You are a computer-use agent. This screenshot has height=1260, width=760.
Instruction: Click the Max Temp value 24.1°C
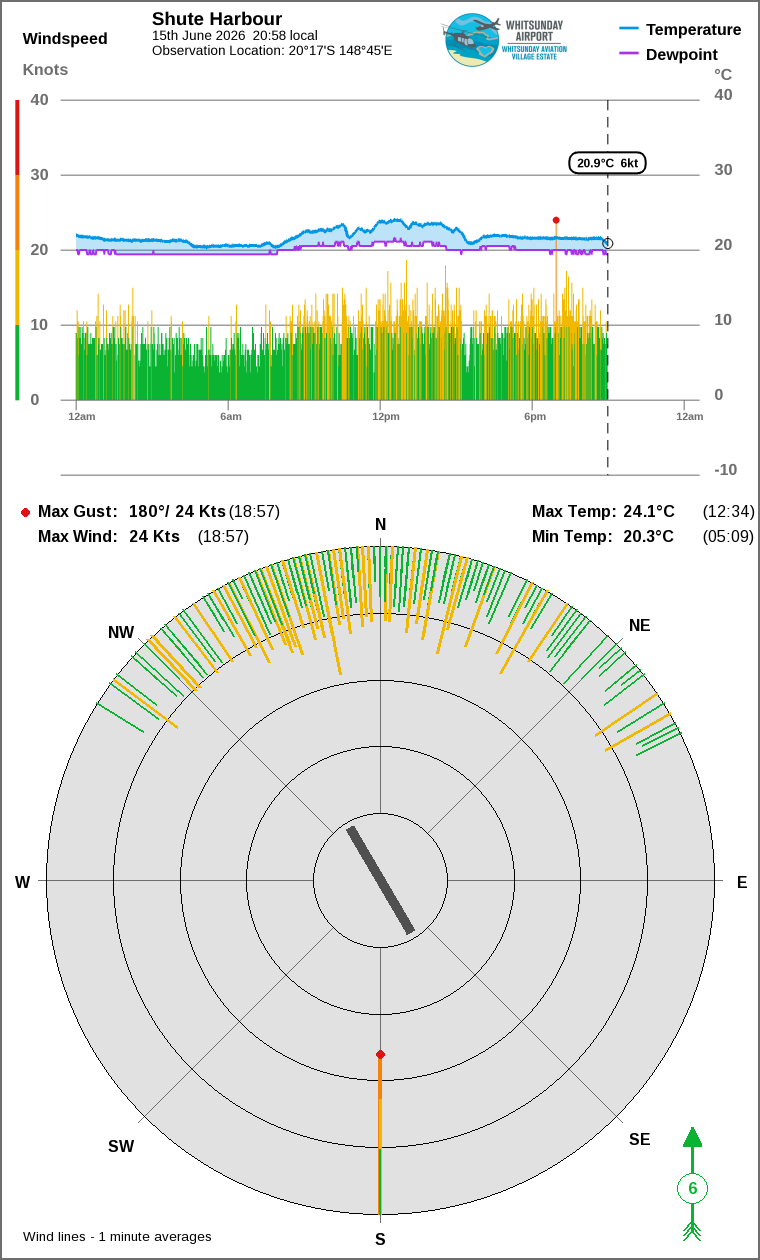tap(649, 511)
